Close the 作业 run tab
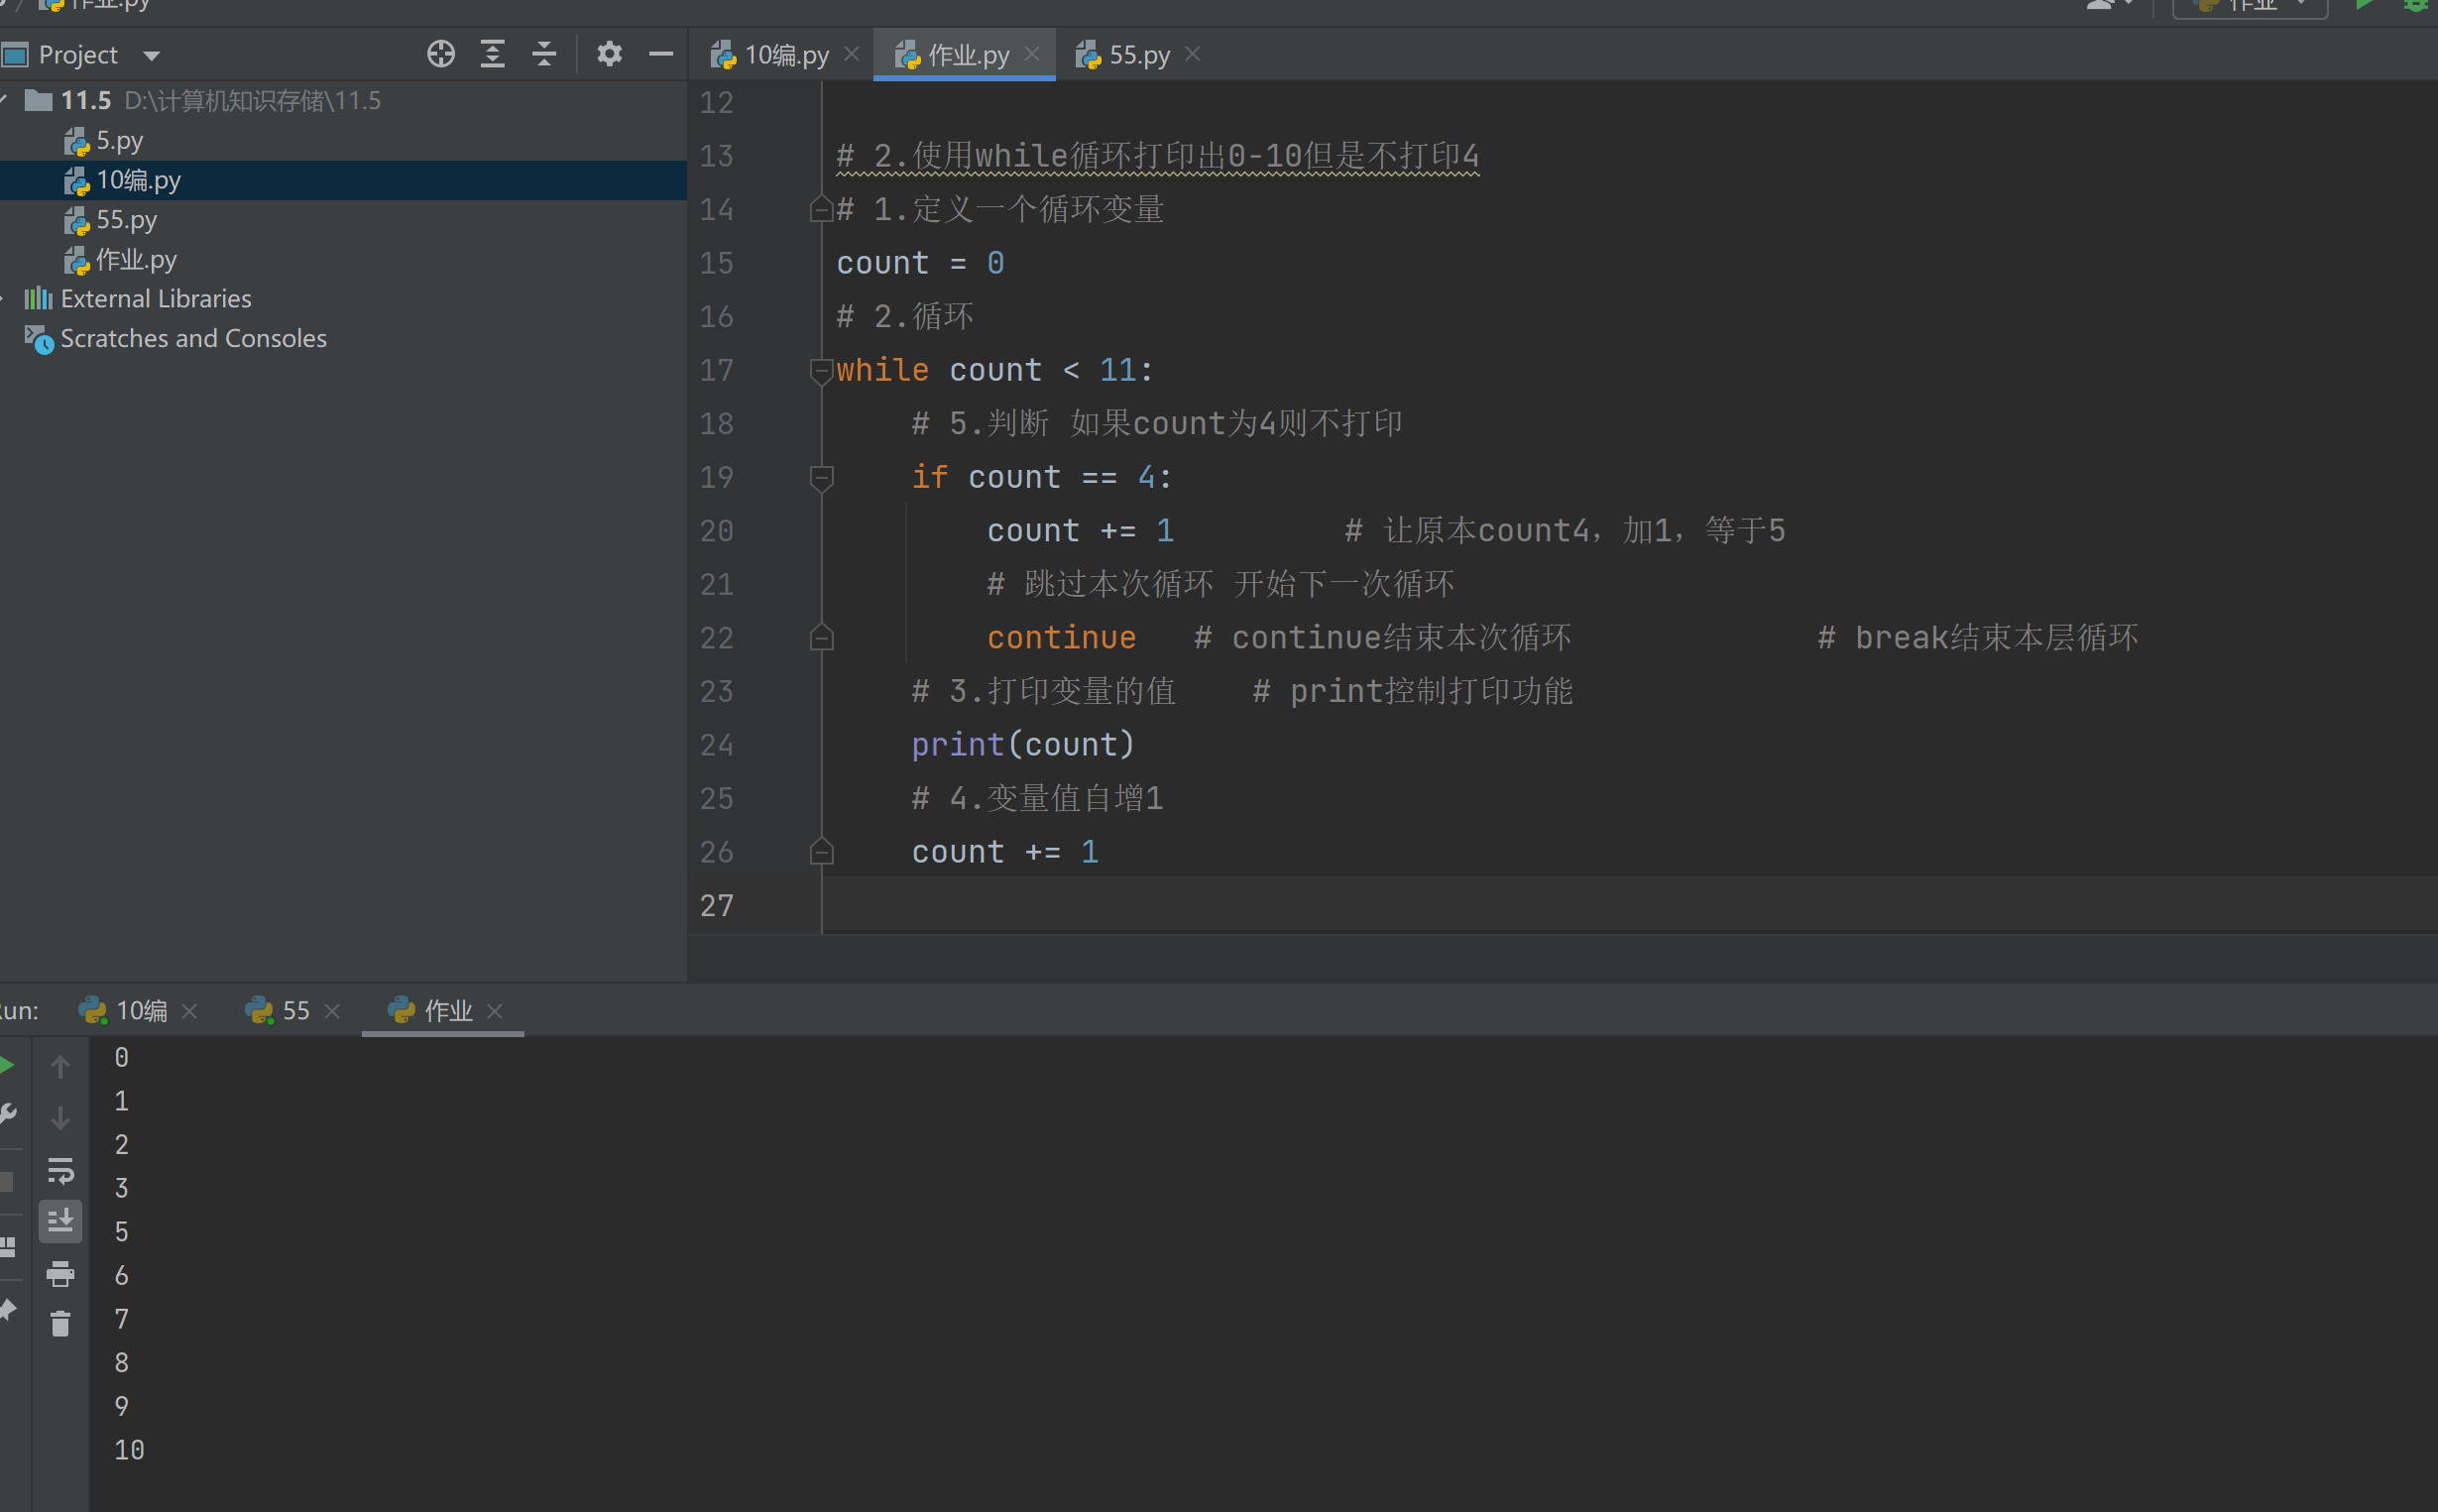The height and width of the screenshot is (1512, 2438). (495, 1012)
